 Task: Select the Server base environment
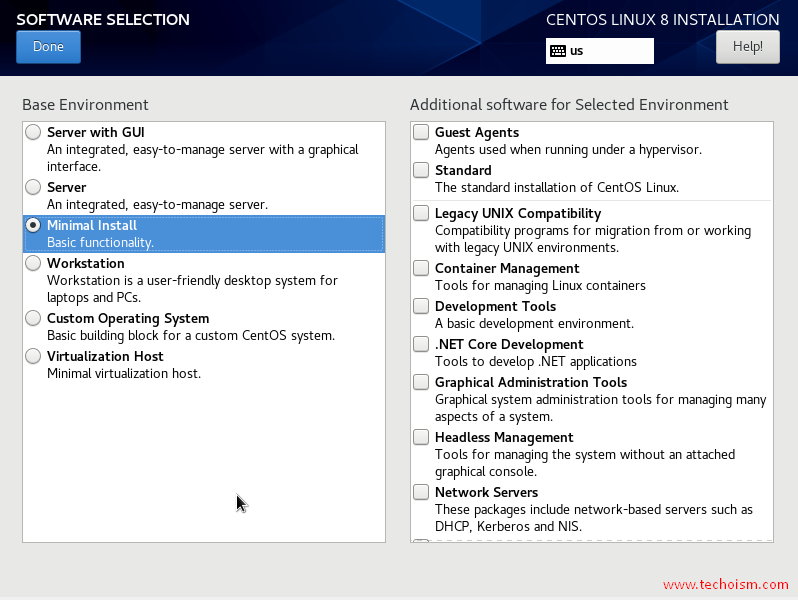point(33,187)
